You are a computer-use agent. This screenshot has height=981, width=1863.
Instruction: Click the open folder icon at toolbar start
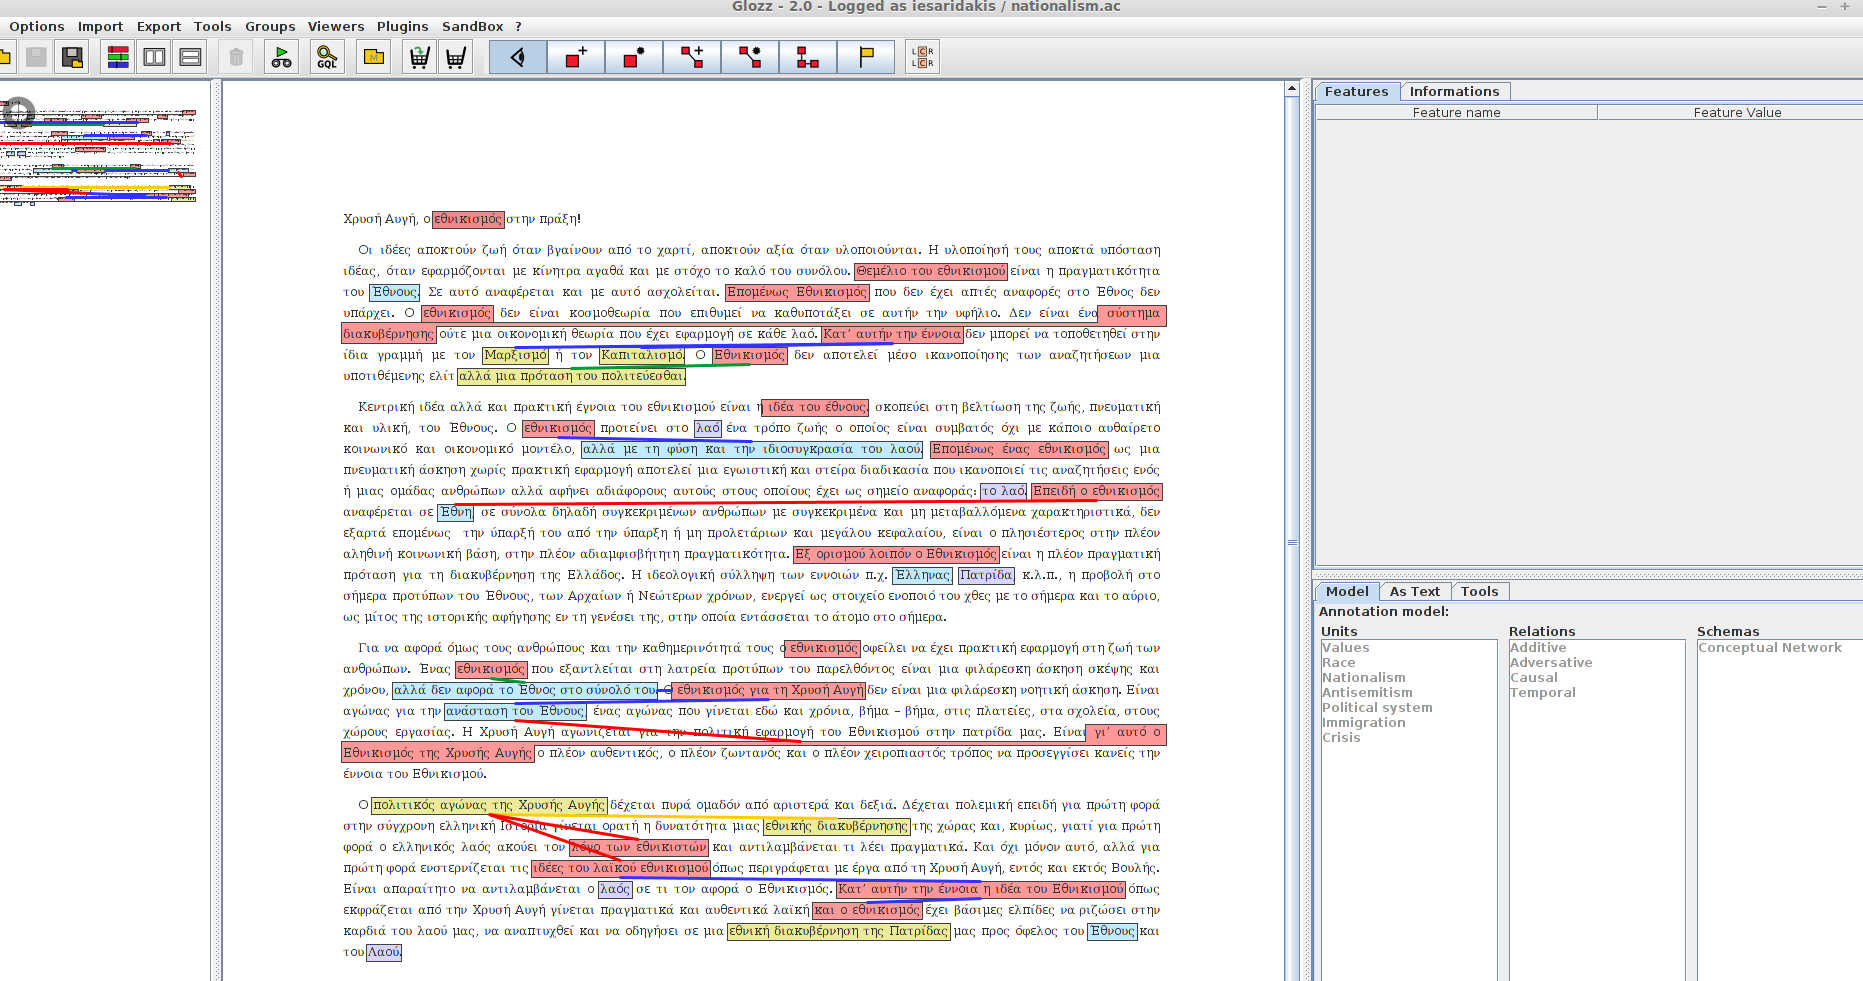pyautogui.click(x=6, y=57)
